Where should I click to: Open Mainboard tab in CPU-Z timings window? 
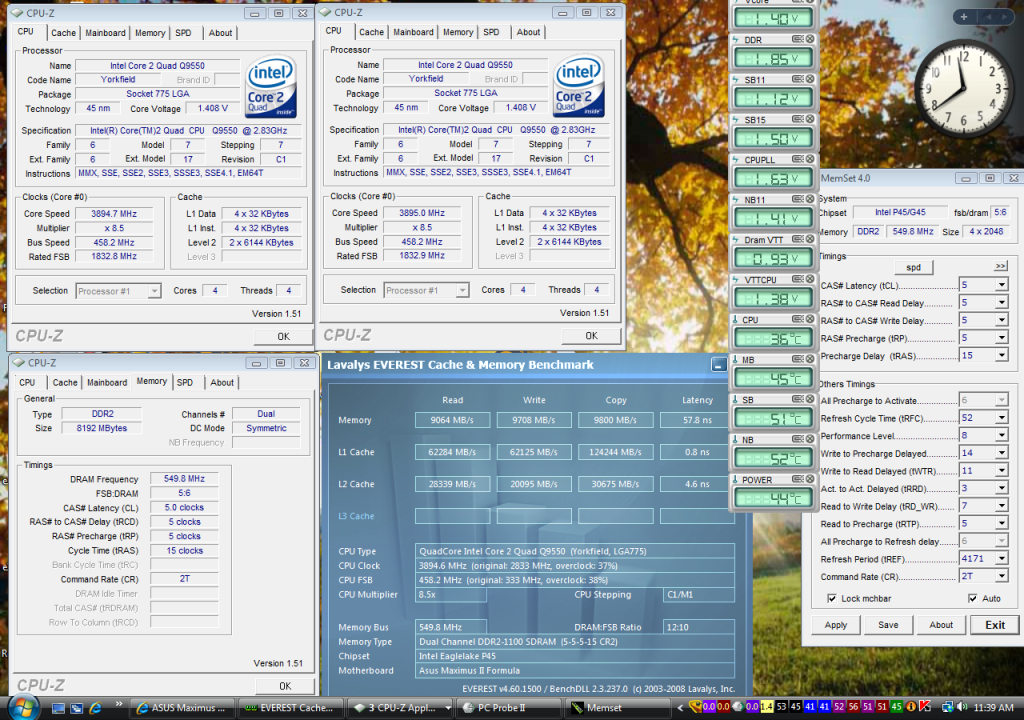tap(107, 382)
